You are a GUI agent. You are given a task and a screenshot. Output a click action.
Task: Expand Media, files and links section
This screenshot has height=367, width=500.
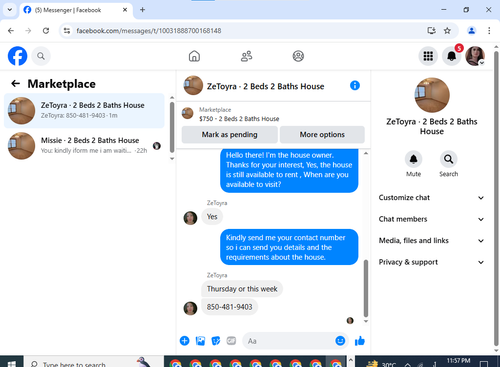coord(431,241)
